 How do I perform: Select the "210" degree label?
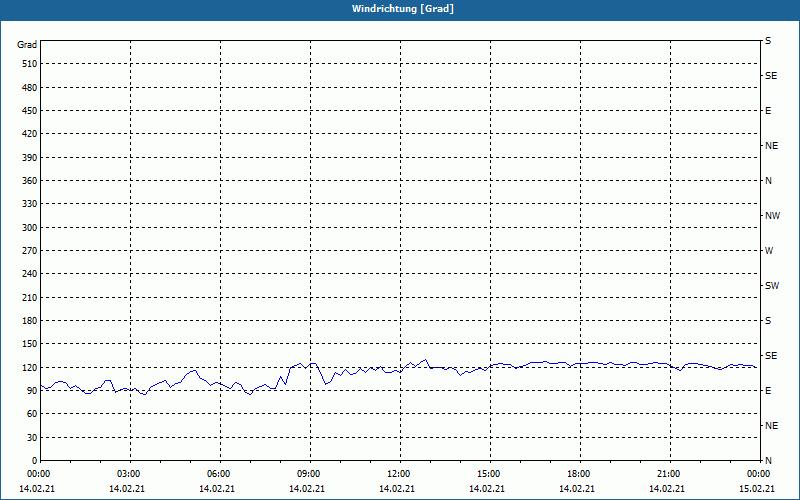click(x=30, y=297)
